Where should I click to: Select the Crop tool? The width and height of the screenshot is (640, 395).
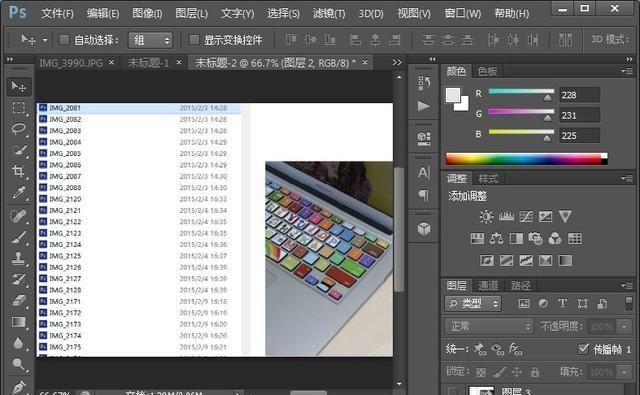coord(19,171)
